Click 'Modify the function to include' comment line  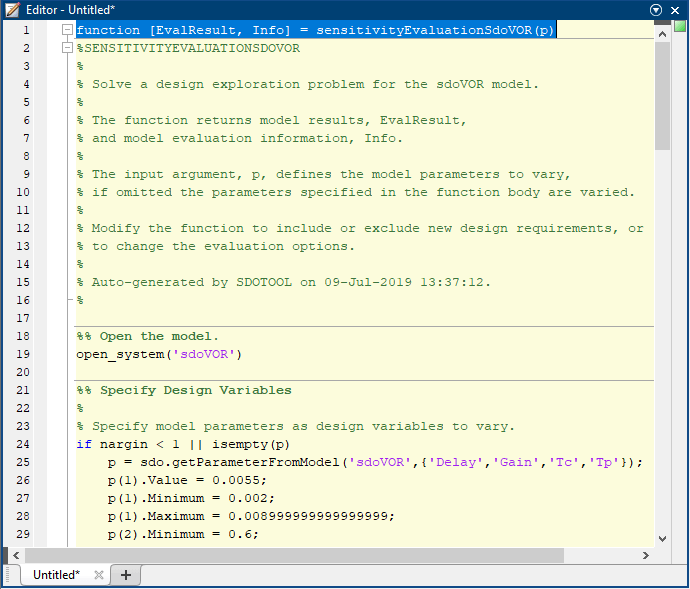[x=360, y=228]
